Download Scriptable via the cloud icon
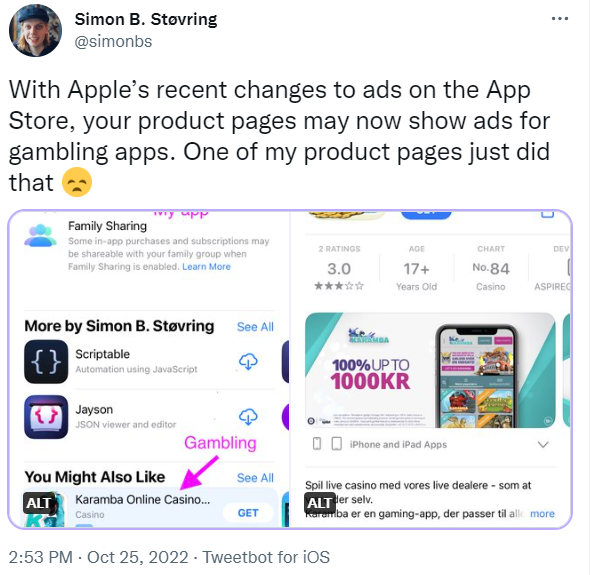The image size is (598, 575). [248, 361]
